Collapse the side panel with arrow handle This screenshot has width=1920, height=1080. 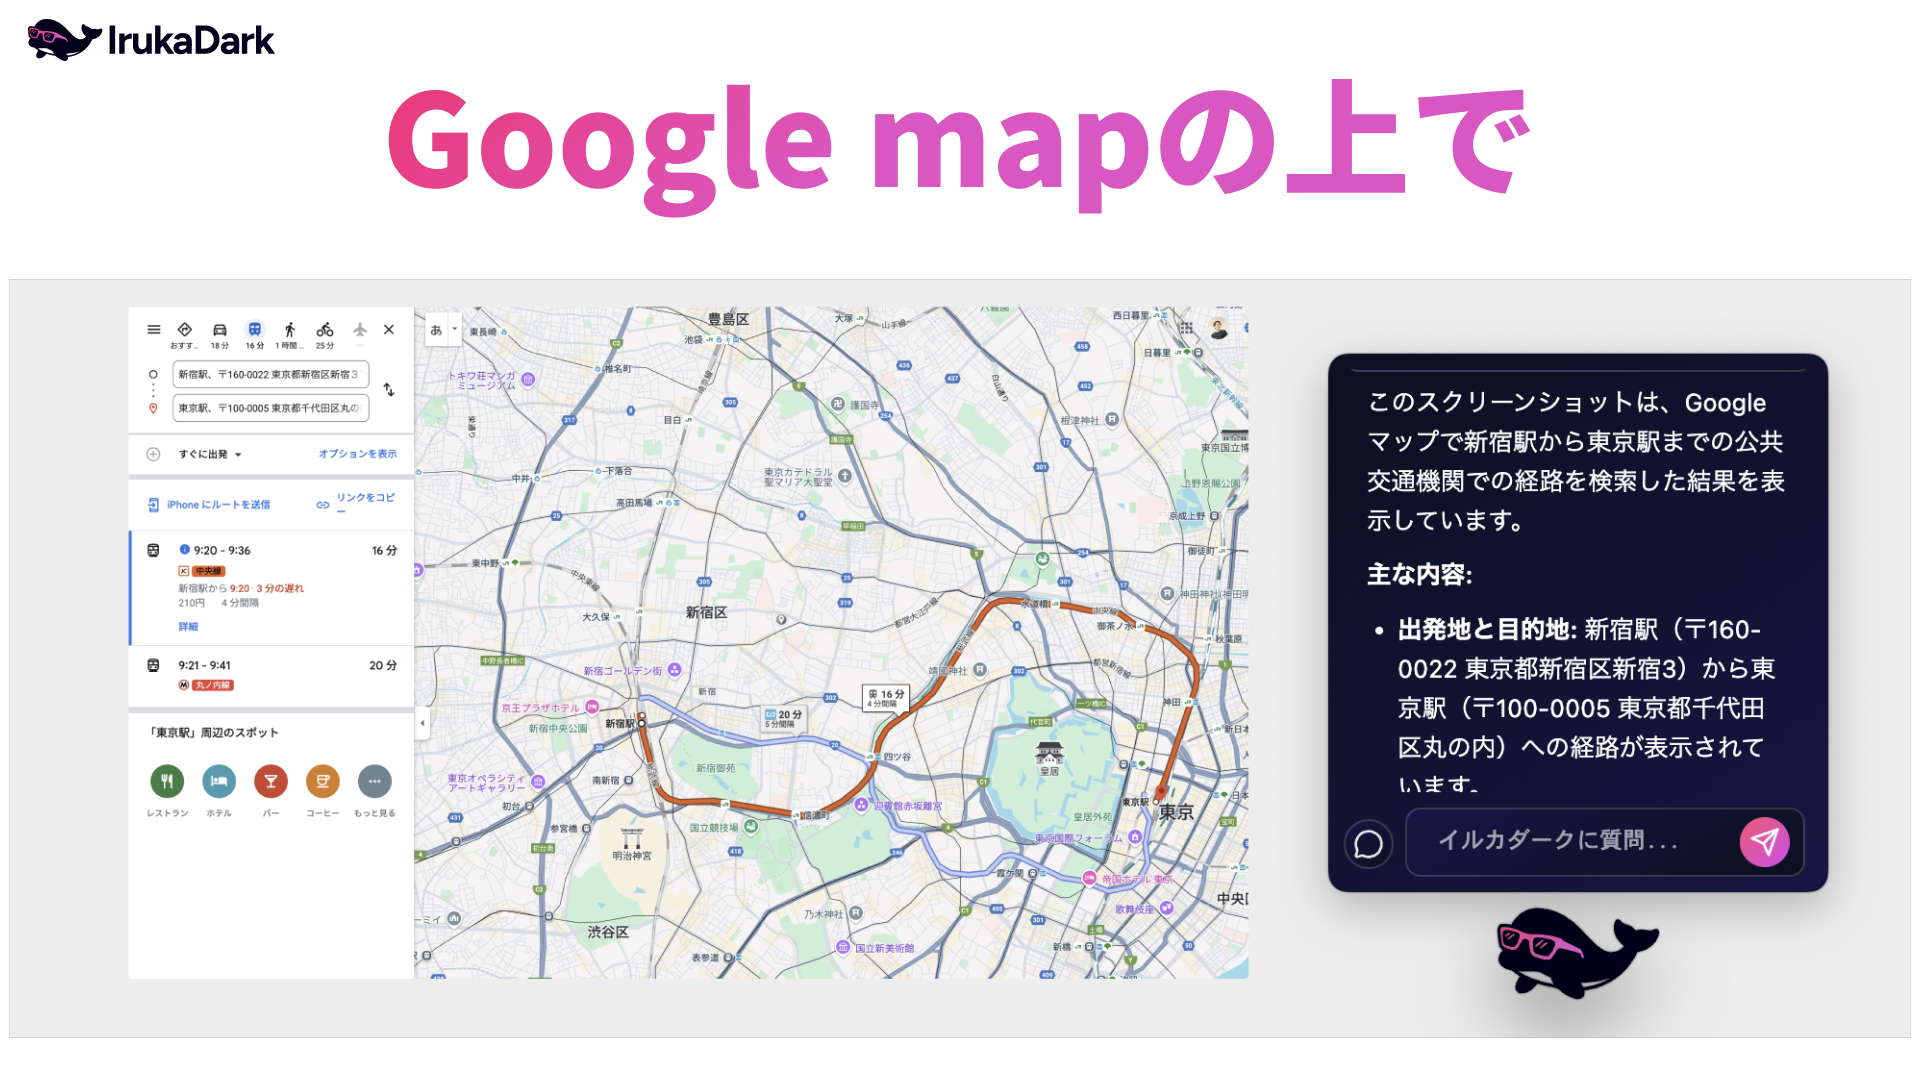point(422,722)
